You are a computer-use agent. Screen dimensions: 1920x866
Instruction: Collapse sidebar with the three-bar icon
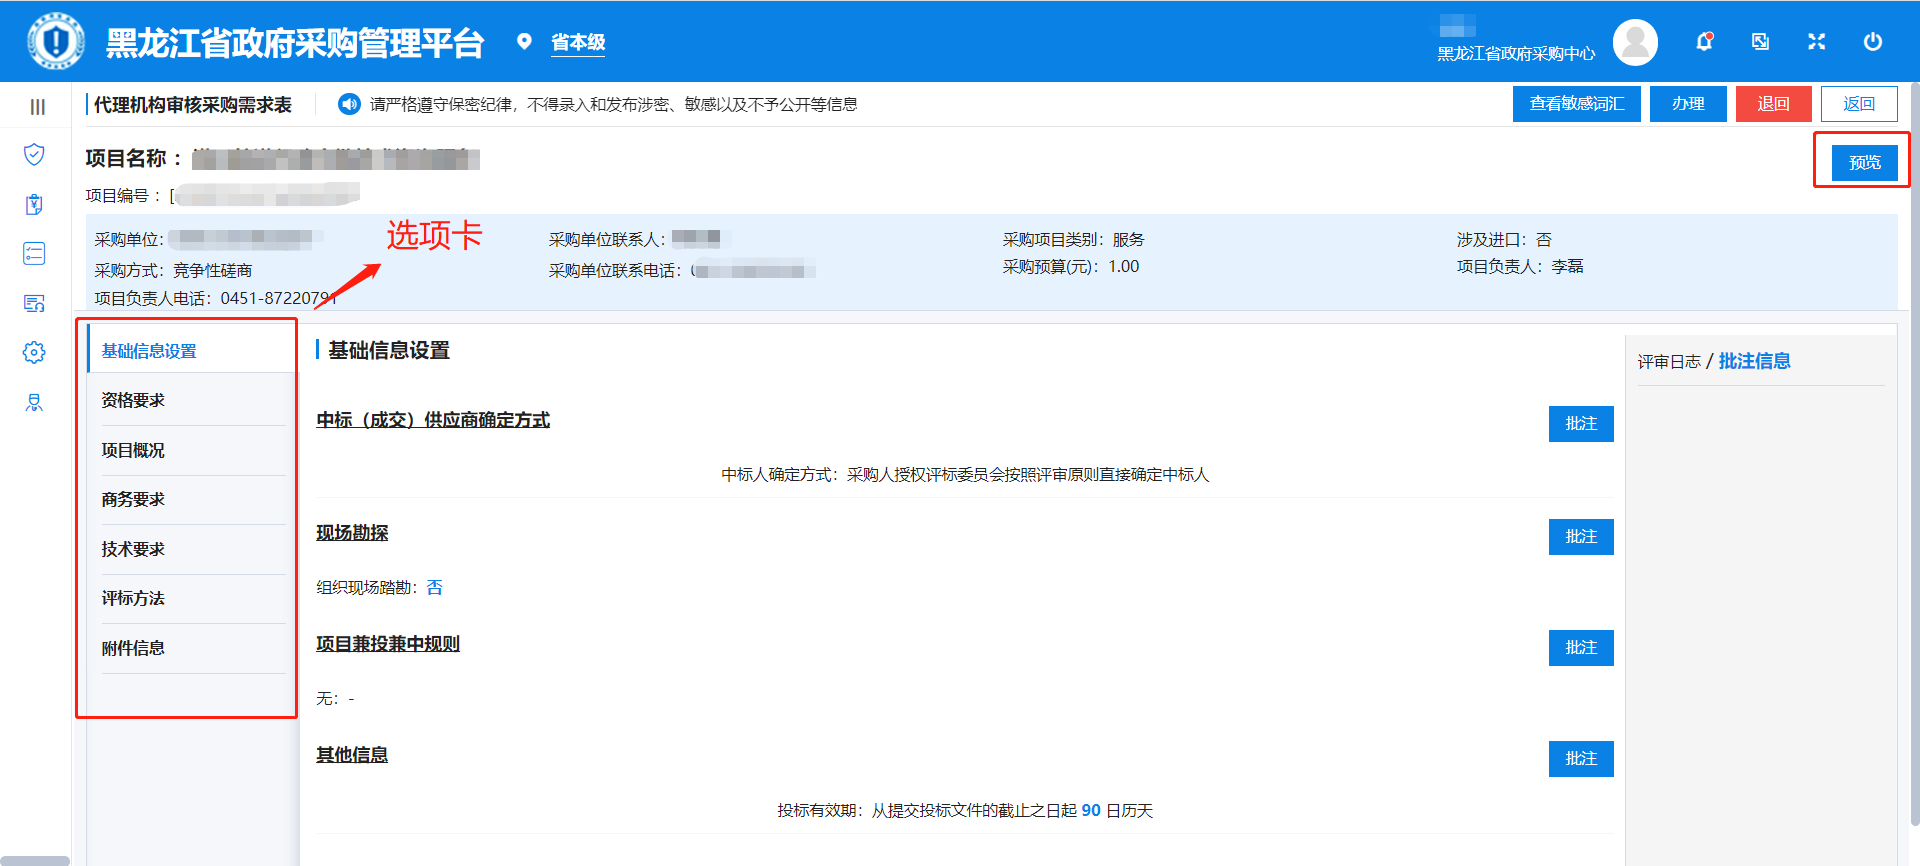37,106
